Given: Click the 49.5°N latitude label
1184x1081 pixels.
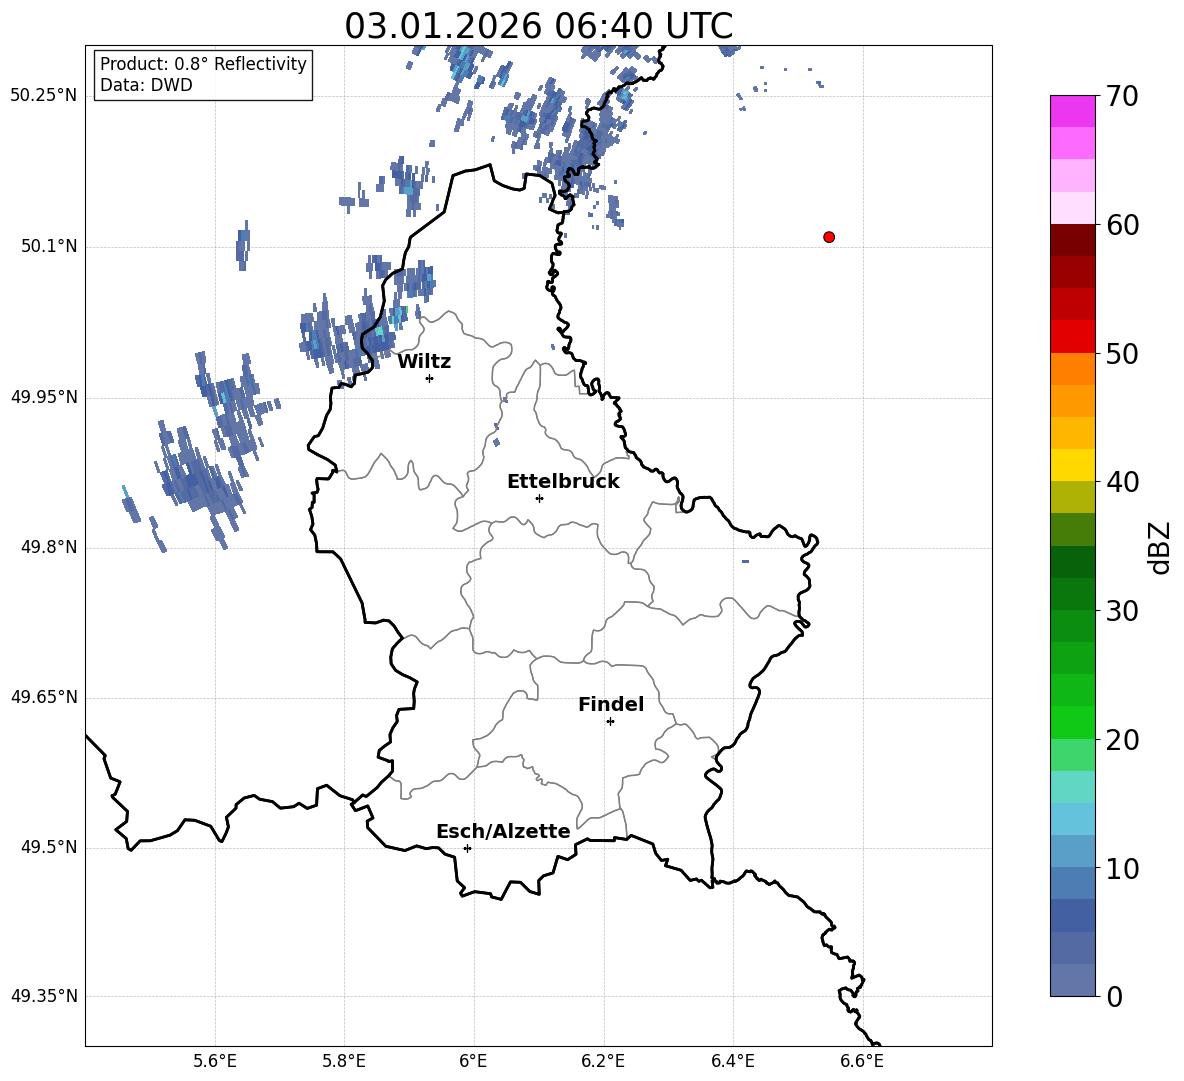Looking at the screenshot, I should tap(49, 847).
